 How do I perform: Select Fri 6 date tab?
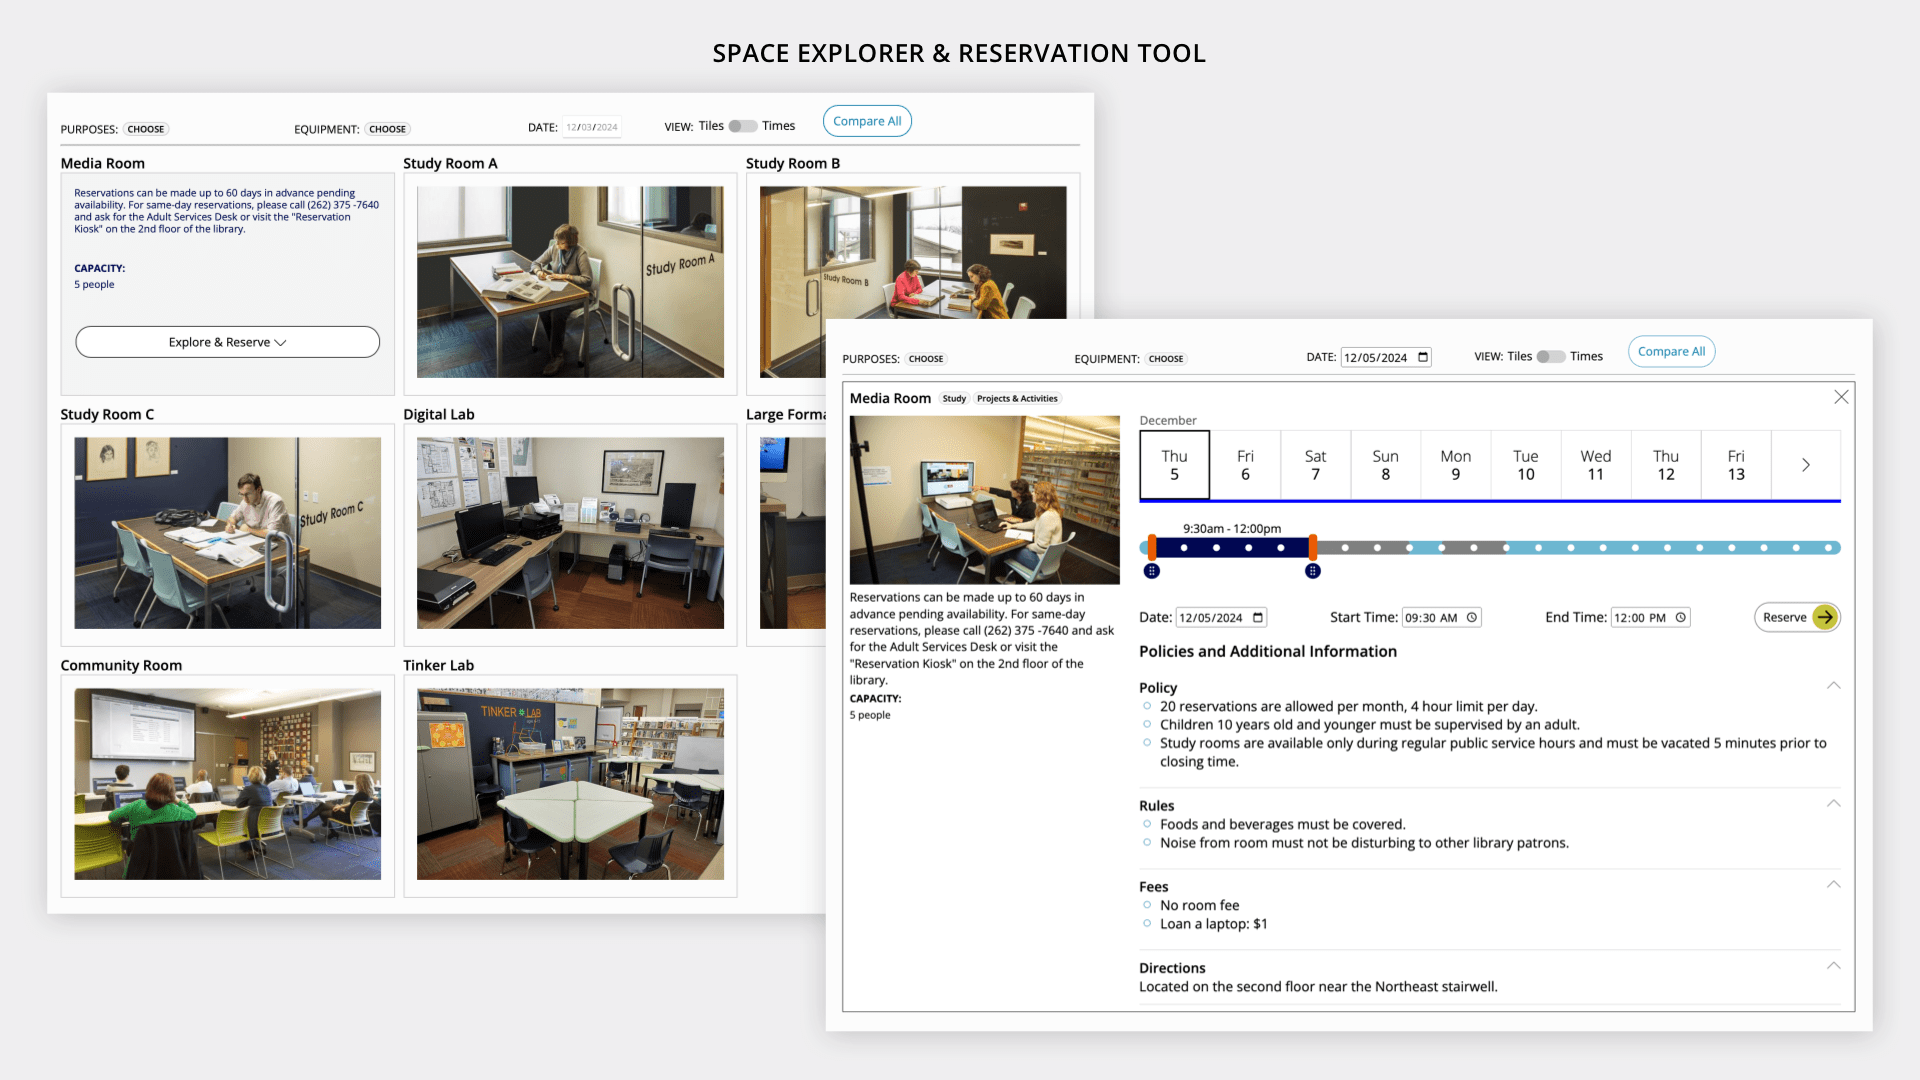(1245, 465)
